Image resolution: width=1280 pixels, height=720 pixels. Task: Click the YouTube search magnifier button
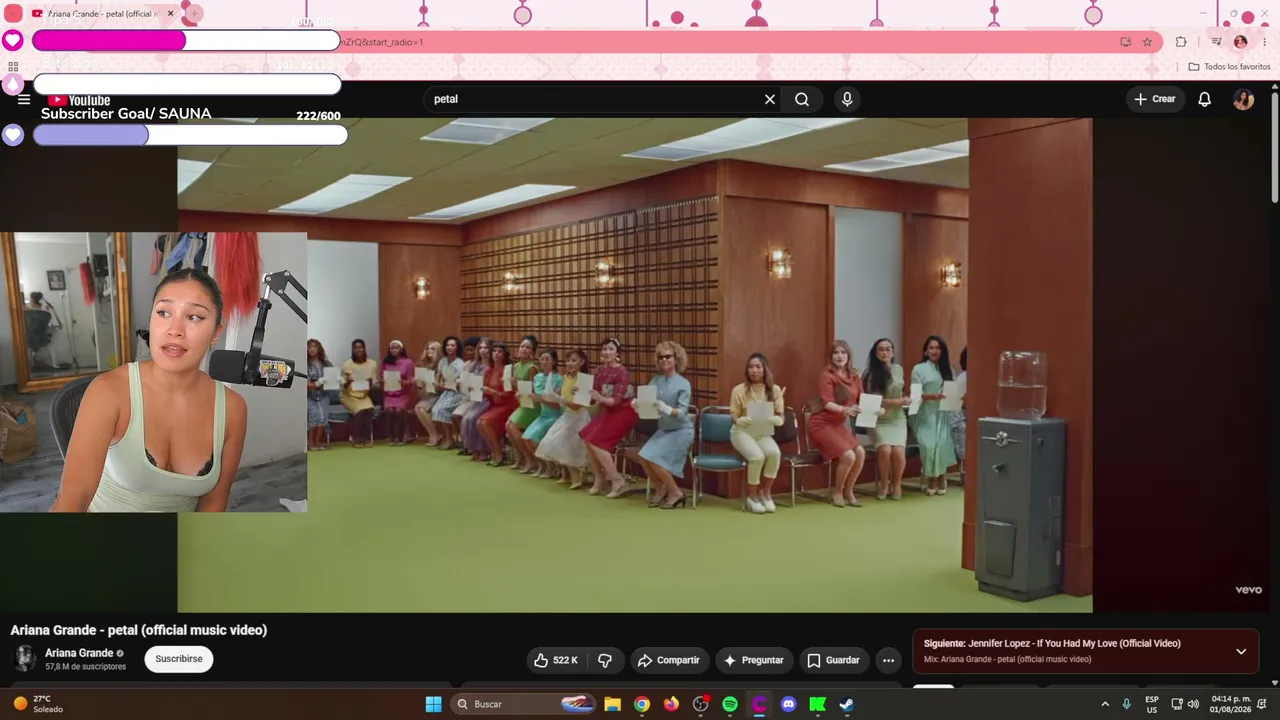(802, 99)
